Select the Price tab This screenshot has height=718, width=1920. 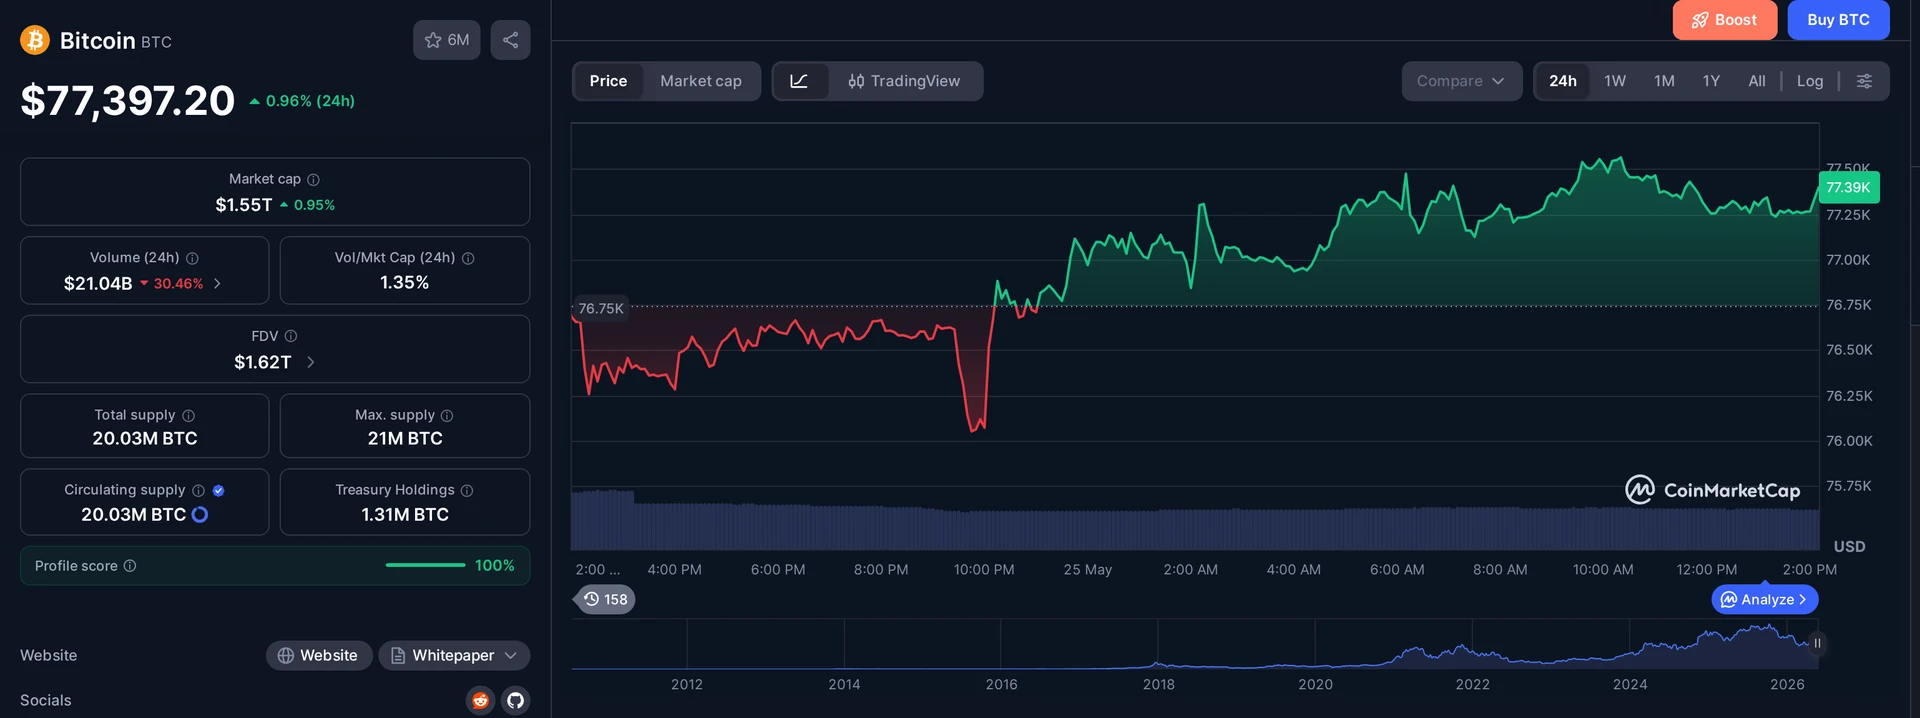(x=608, y=81)
